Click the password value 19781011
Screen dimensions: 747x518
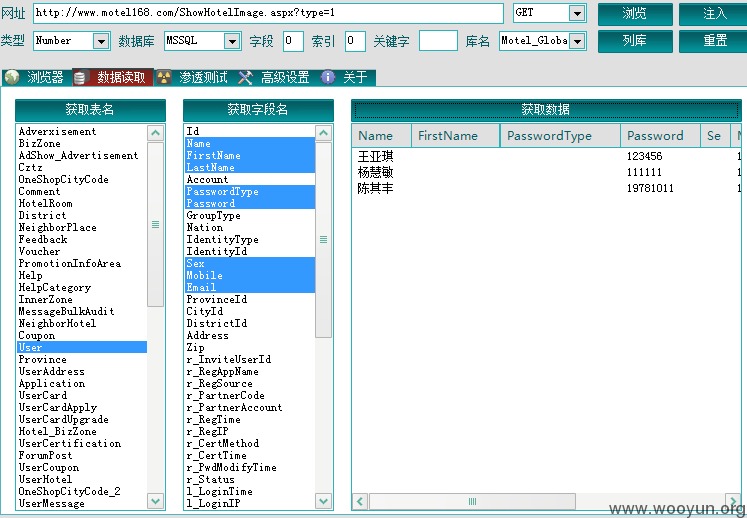650,188
